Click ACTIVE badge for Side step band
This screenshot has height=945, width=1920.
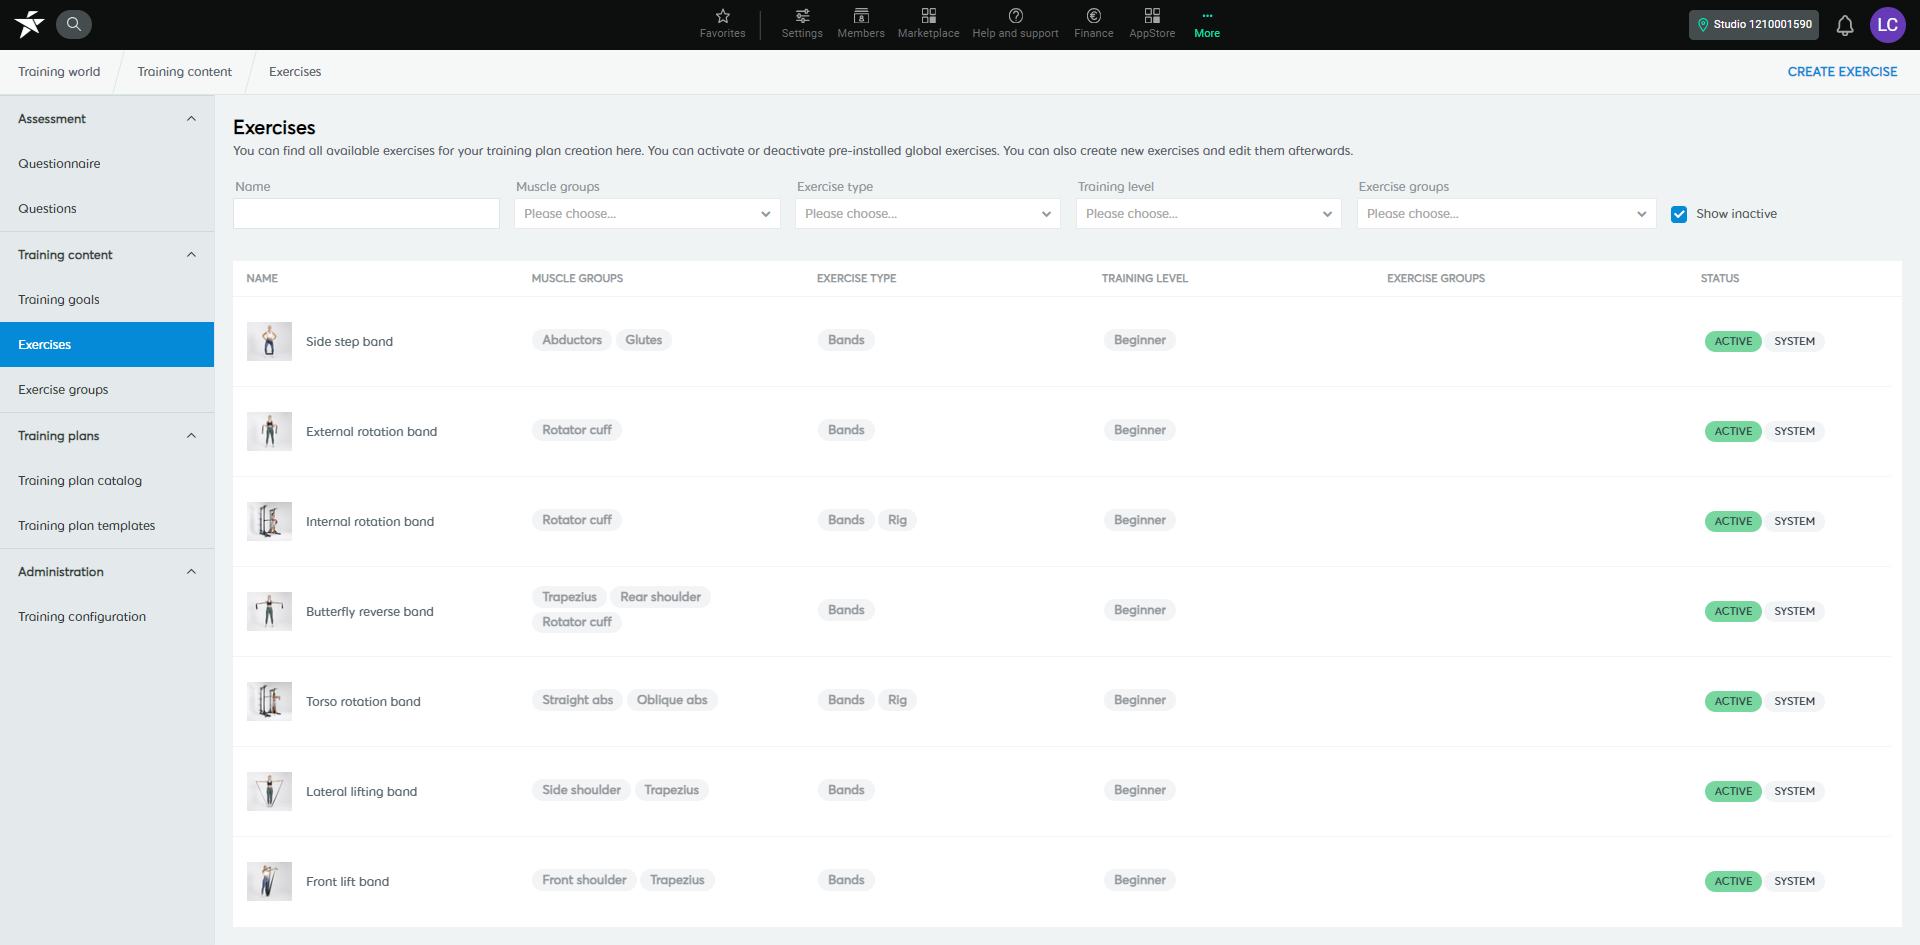[x=1733, y=341]
